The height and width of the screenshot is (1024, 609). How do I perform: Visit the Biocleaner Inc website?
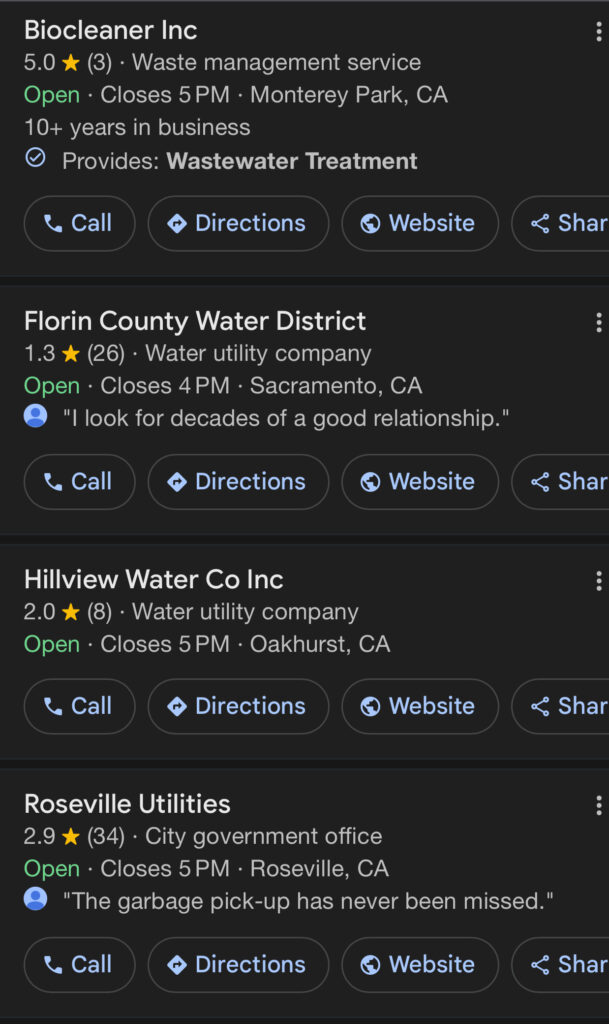[420, 223]
